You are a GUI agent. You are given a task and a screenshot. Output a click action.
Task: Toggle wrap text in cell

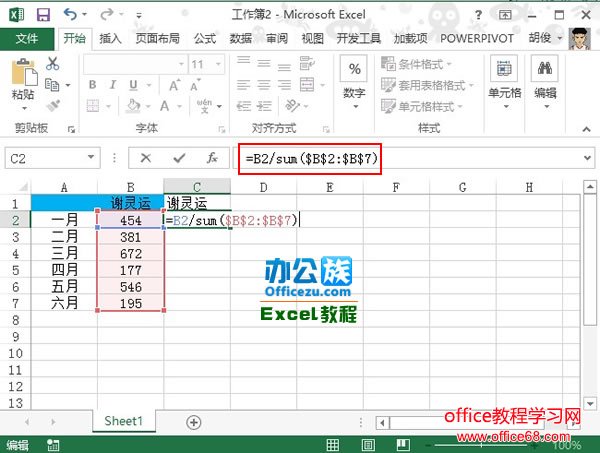307,63
